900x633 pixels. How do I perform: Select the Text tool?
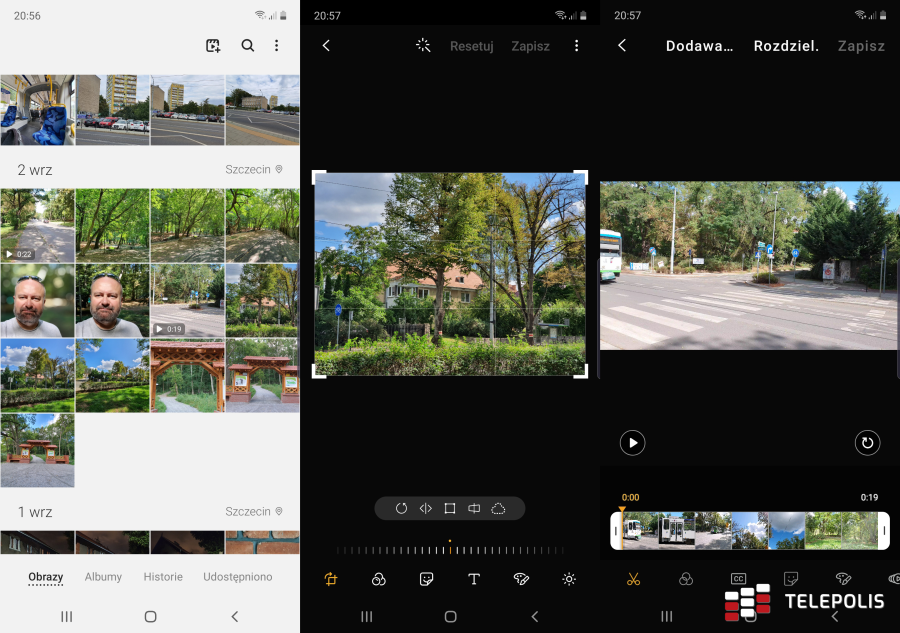click(x=473, y=579)
